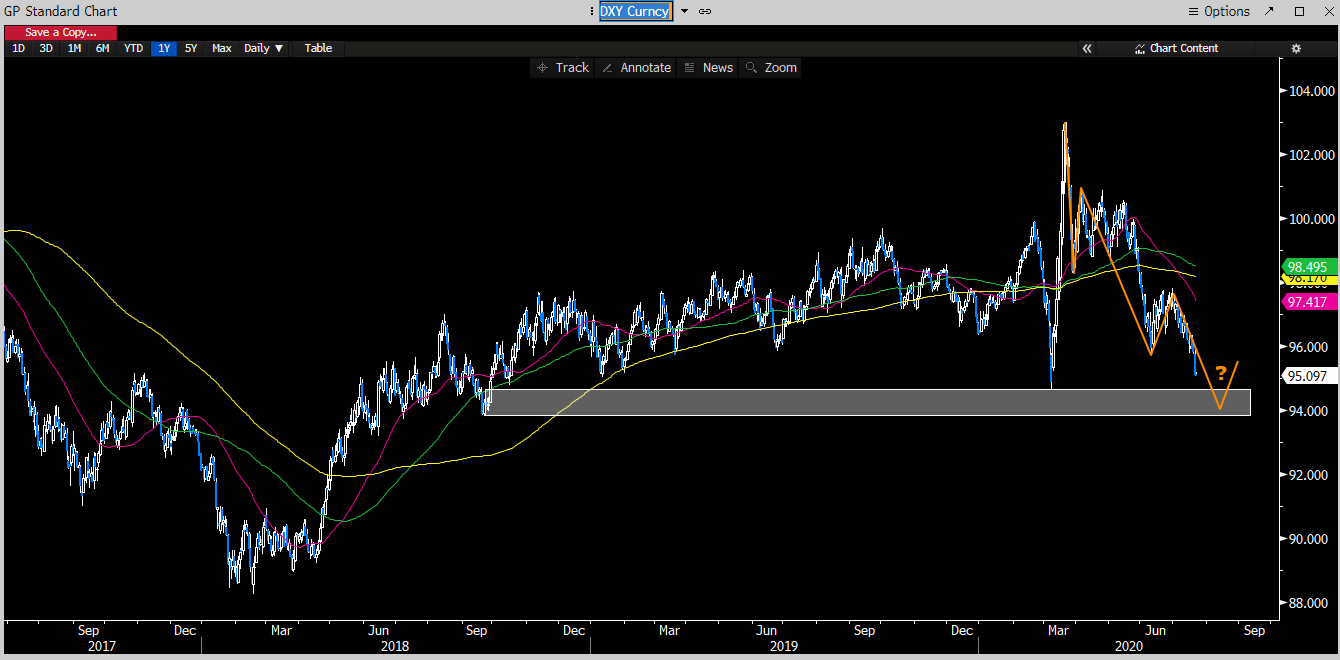The height and width of the screenshot is (660, 1340).
Task: Open the Options hamburger menu
Action: point(1219,11)
